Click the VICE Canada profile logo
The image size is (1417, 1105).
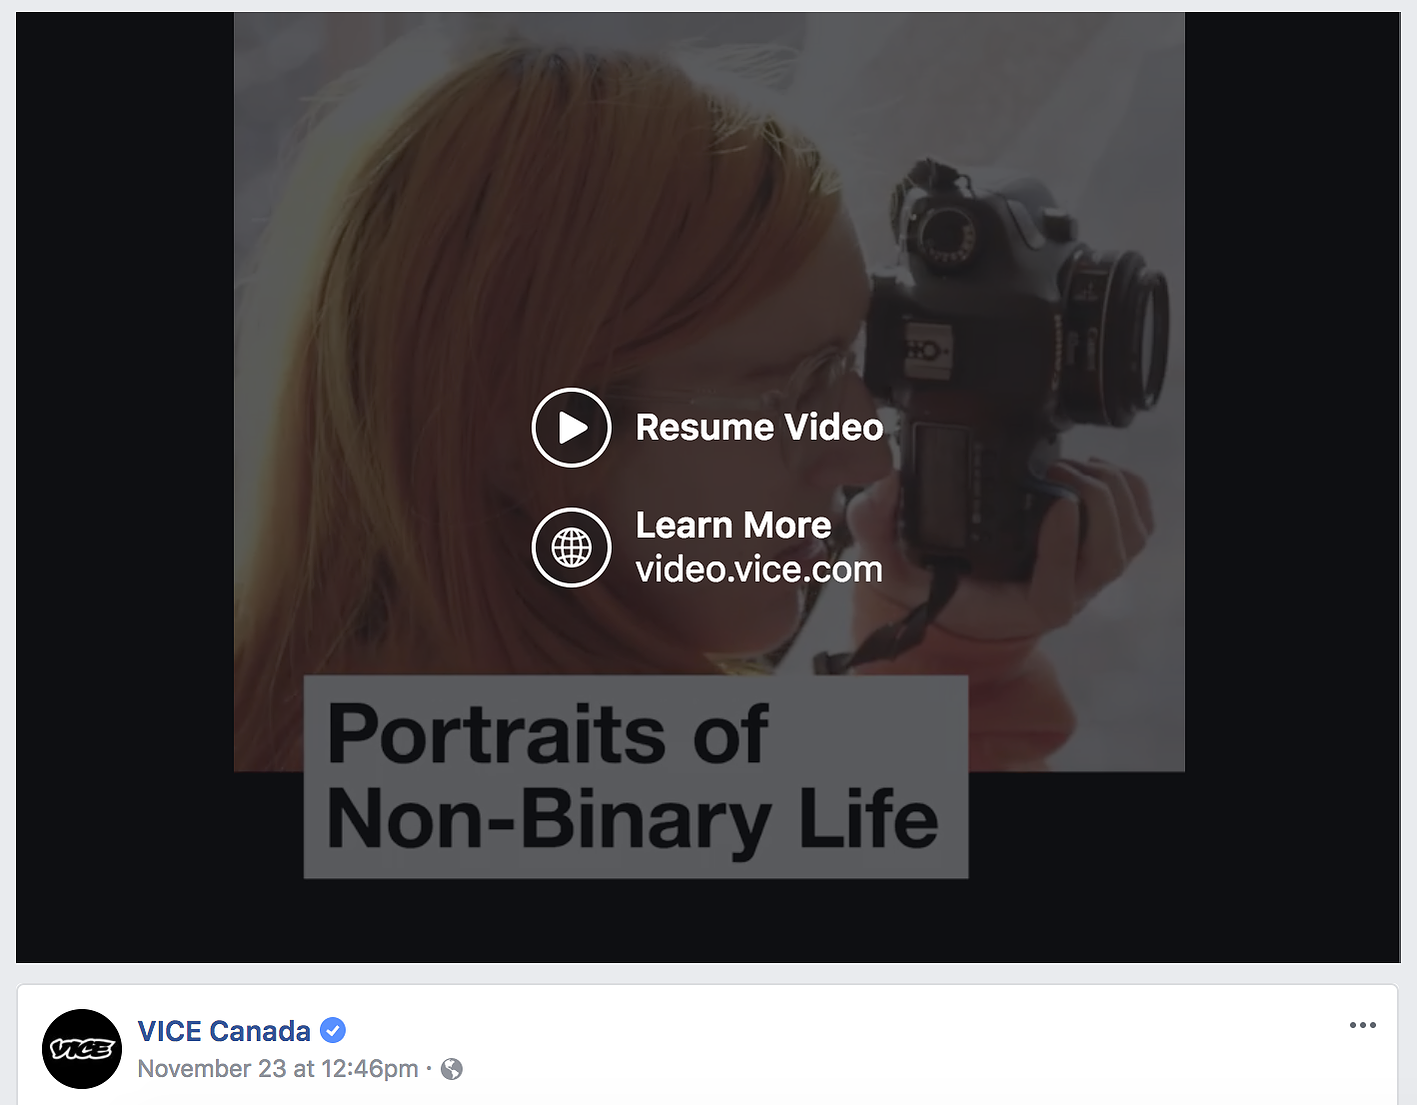[x=82, y=1049]
